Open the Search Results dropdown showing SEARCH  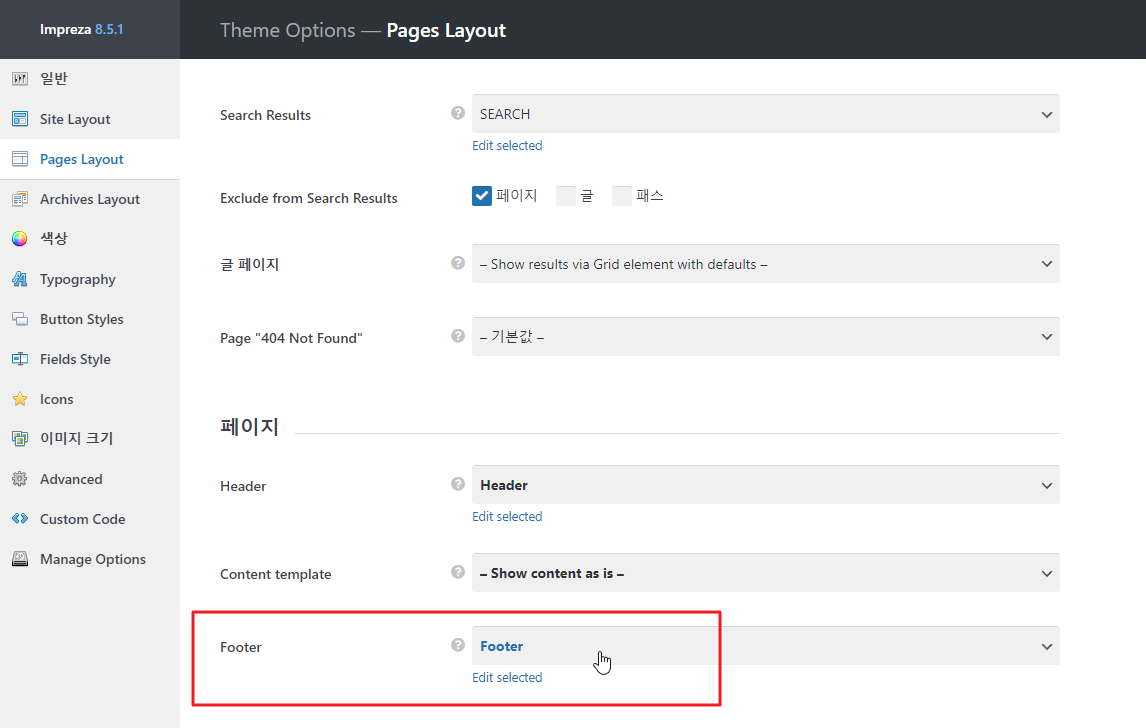coord(765,114)
